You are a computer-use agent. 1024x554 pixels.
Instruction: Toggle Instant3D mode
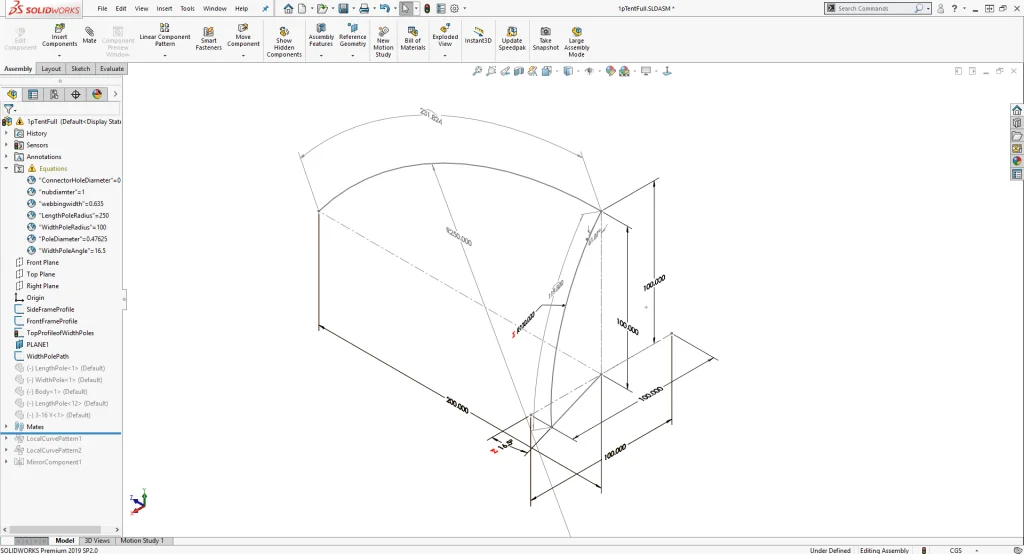479,35
